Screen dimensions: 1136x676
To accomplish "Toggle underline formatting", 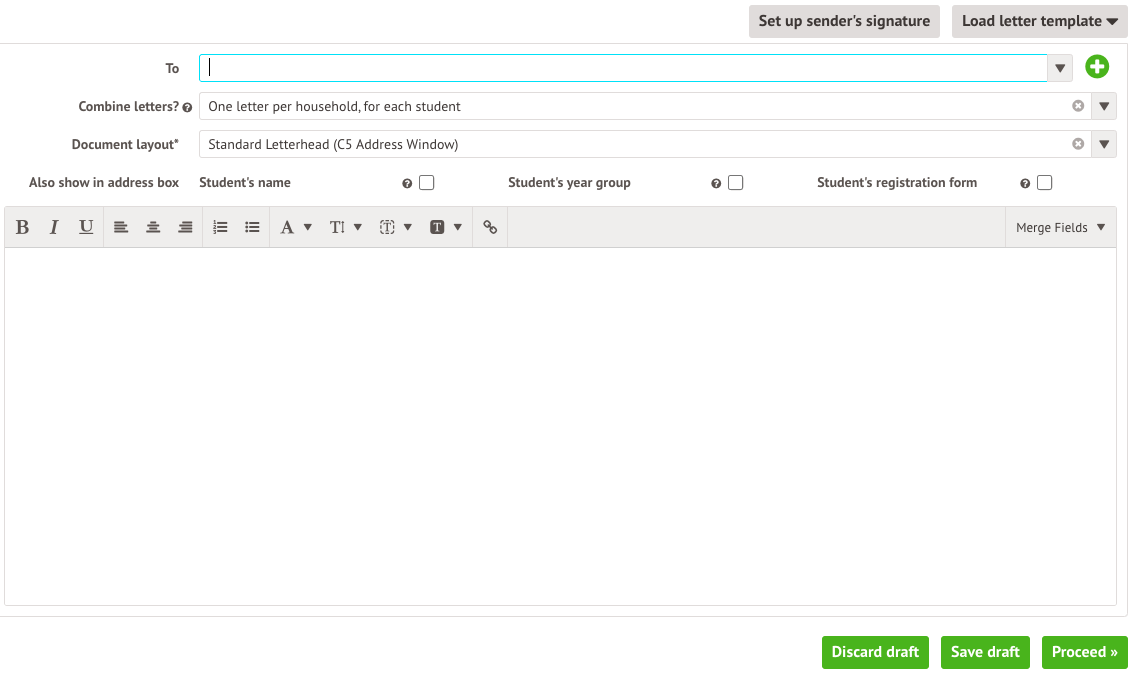I will click(x=85, y=228).
